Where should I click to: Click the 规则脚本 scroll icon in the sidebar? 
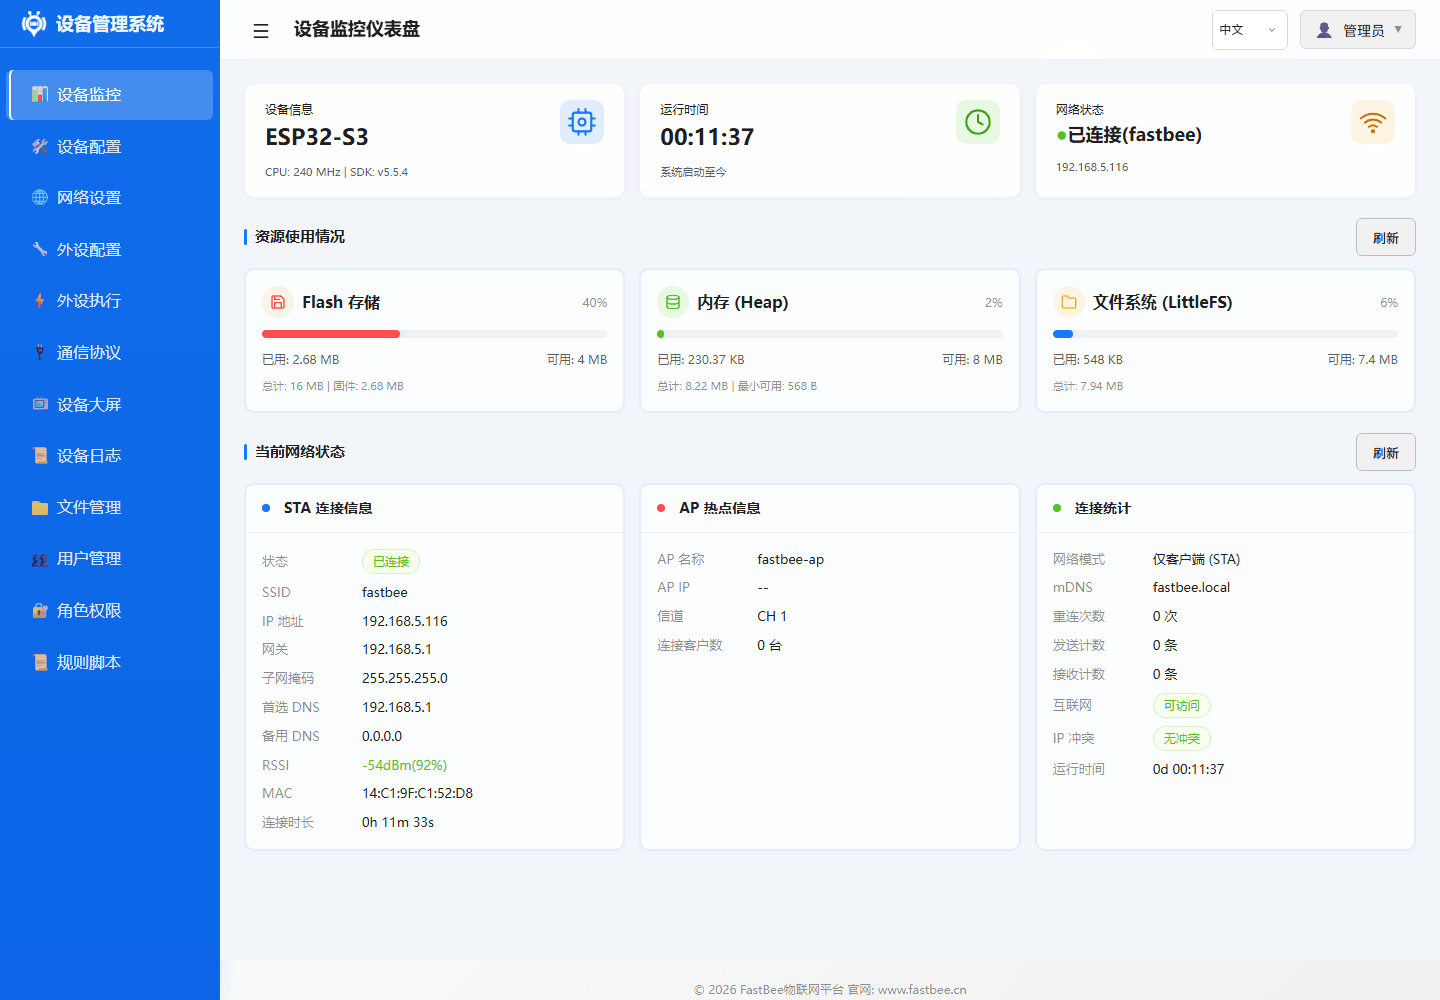point(40,662)
